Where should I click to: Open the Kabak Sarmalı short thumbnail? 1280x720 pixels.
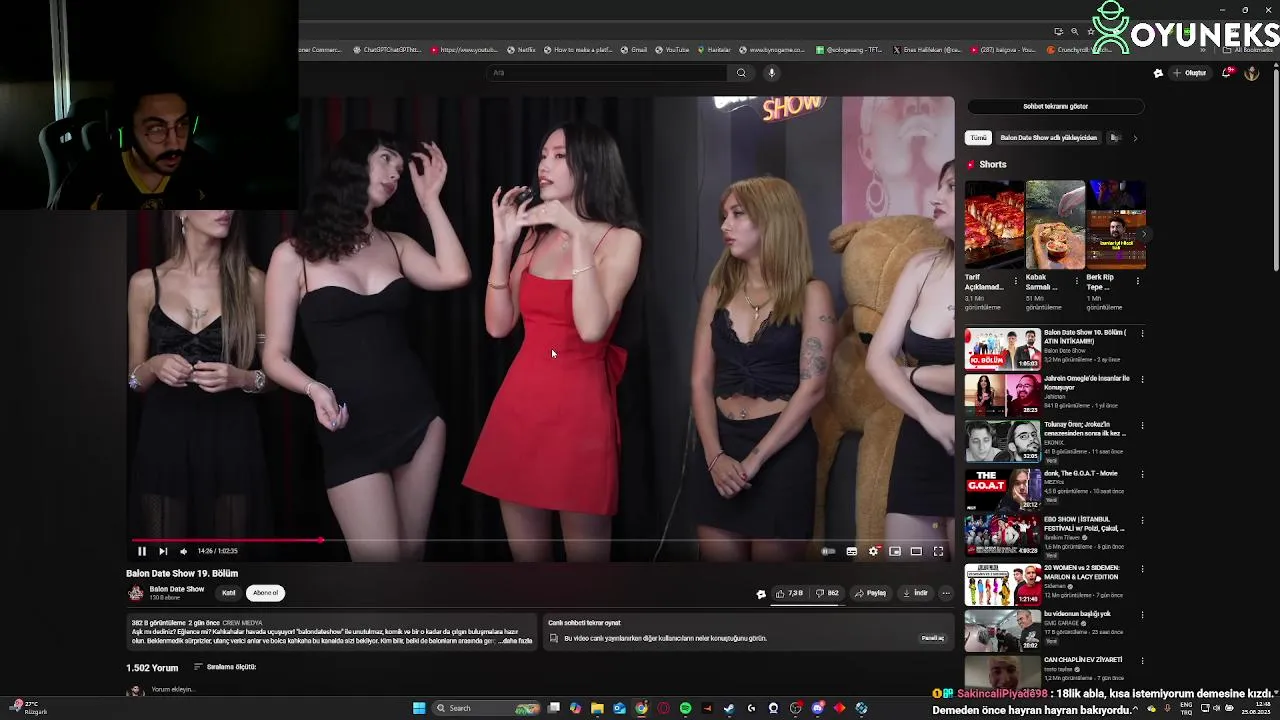[1055, 225]
